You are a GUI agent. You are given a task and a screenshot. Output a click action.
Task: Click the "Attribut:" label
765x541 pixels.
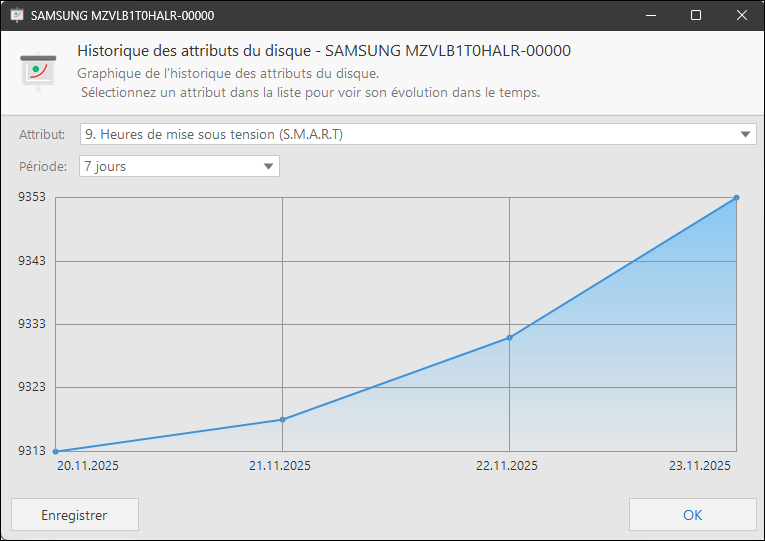pos(42,134)
